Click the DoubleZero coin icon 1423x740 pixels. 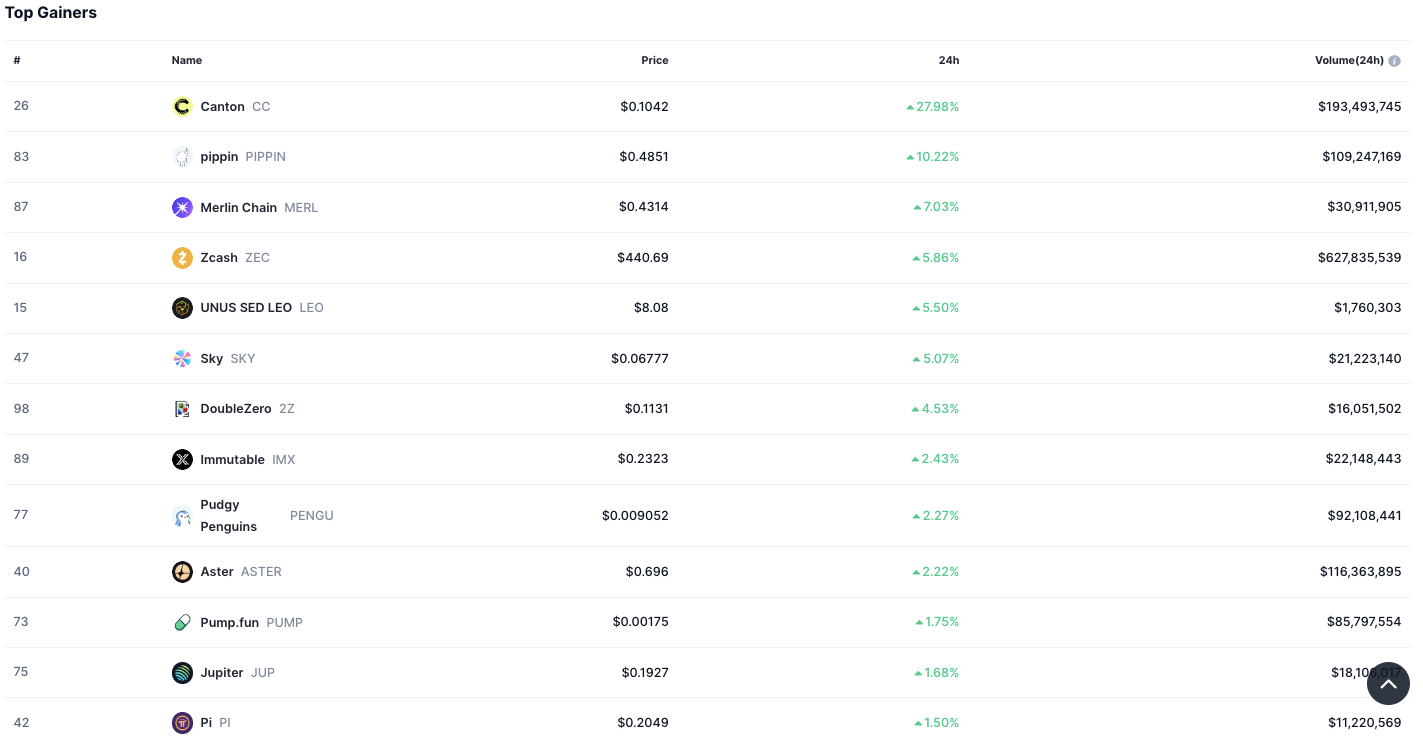pyautogui.click(x=182, y=408)
